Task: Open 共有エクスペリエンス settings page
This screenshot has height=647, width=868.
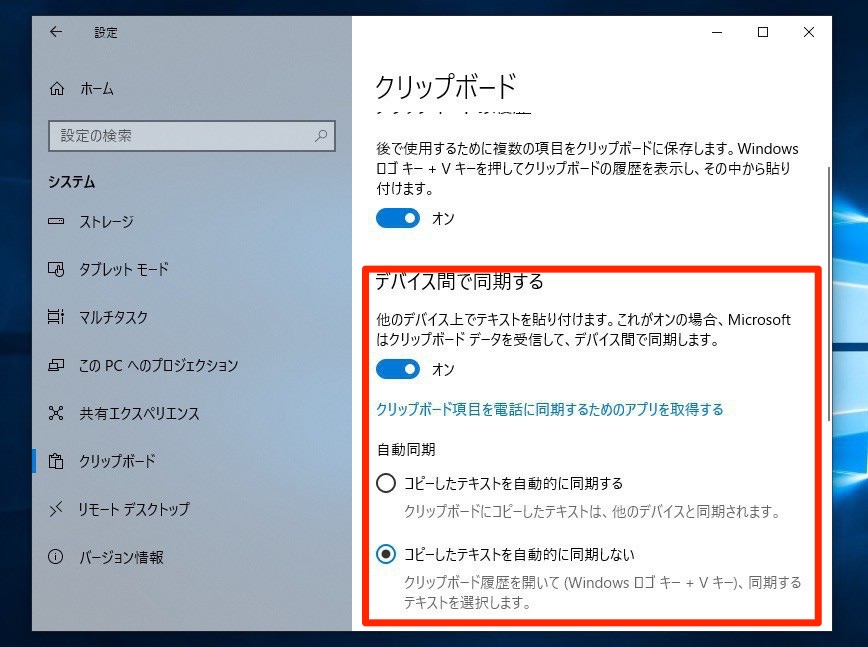Action: pos(139,413)
